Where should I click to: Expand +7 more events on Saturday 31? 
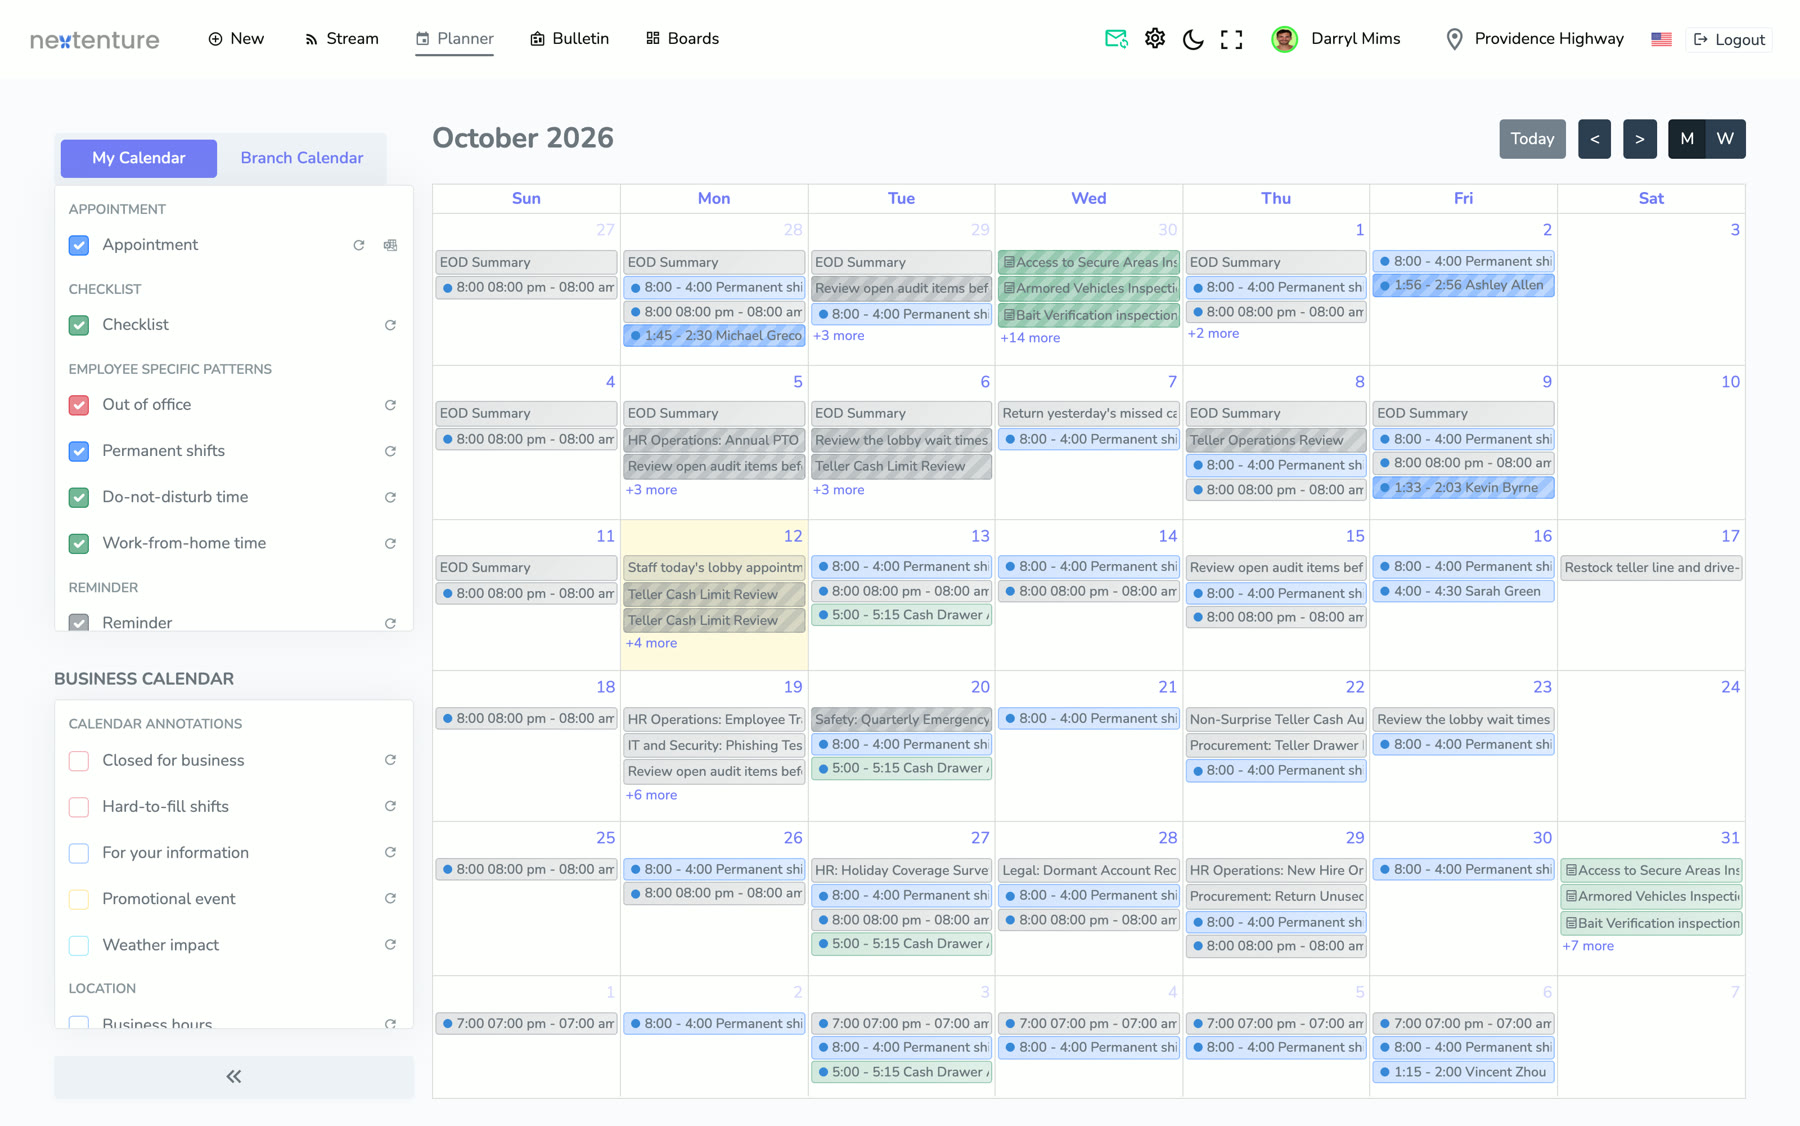click(1588, 946)
